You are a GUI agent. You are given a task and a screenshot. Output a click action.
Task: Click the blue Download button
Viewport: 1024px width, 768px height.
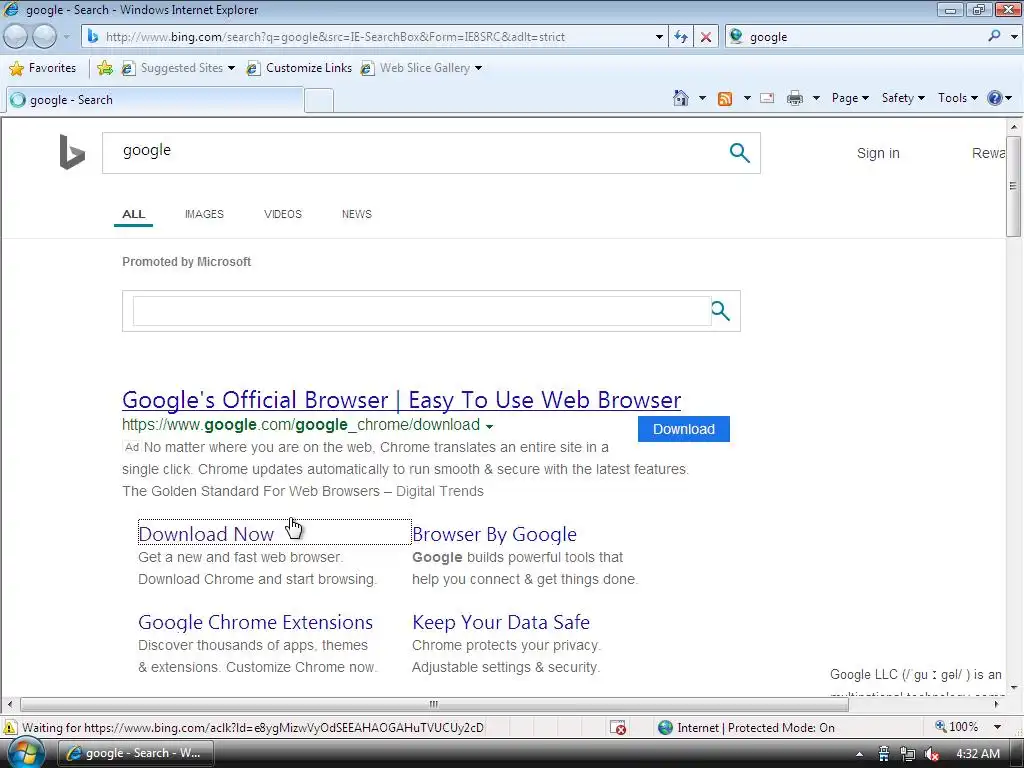(683, 429)
